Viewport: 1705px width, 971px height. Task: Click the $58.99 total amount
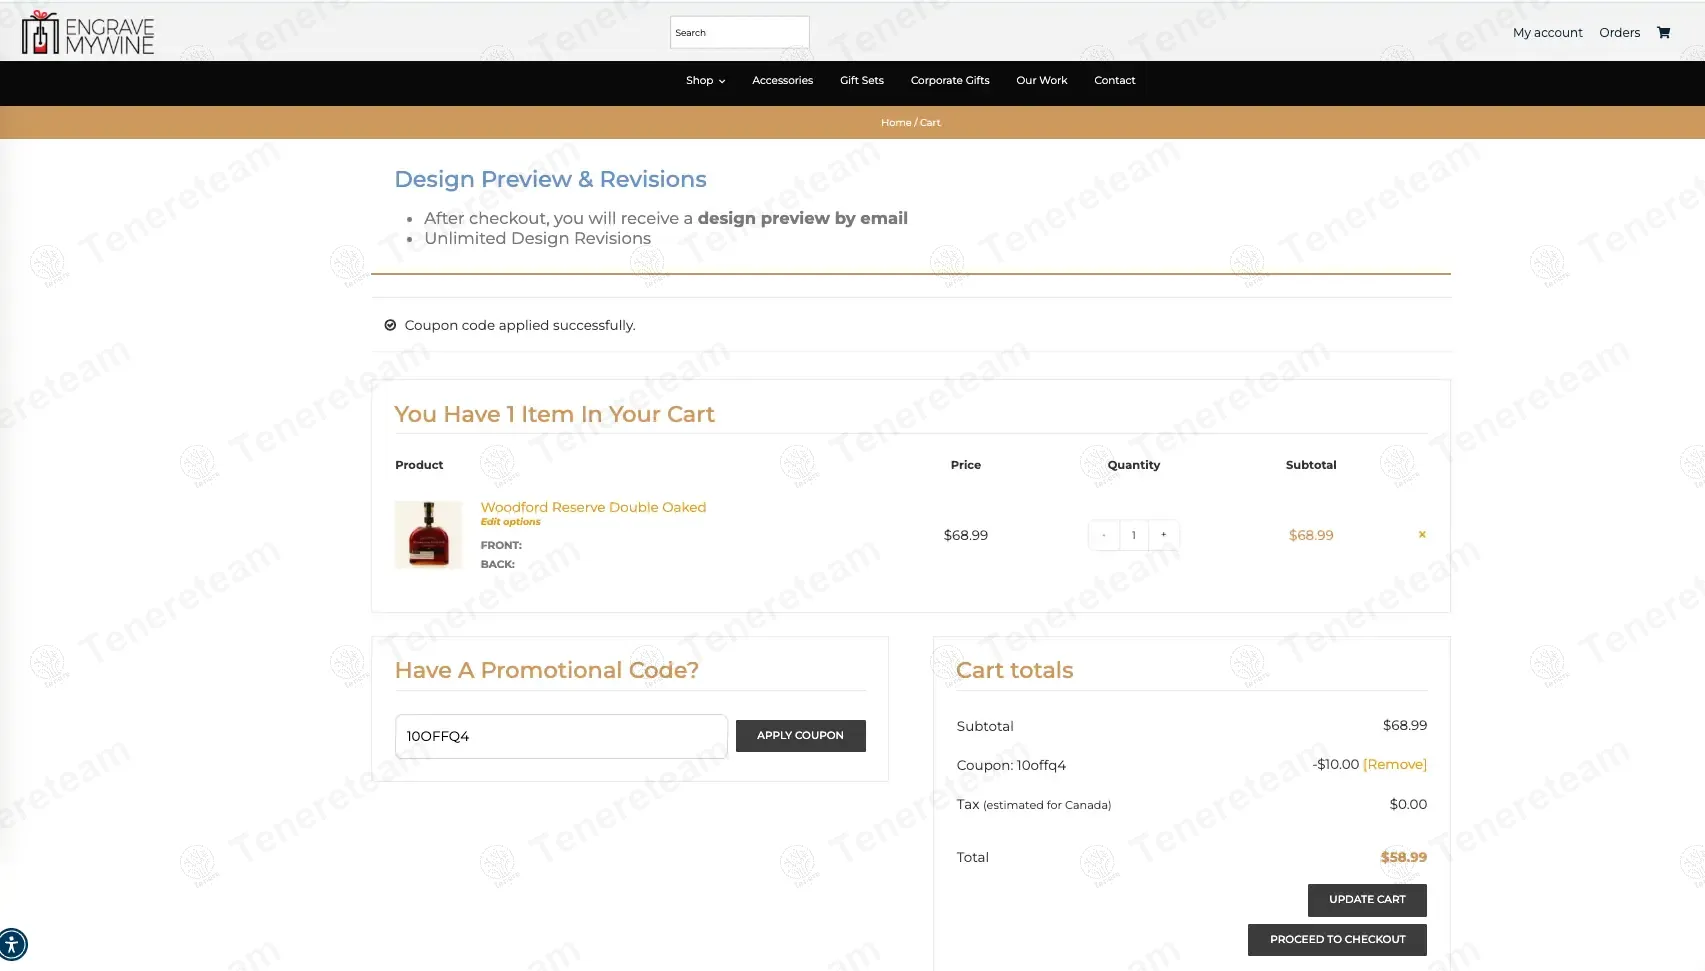click(x=1403, y=857)
